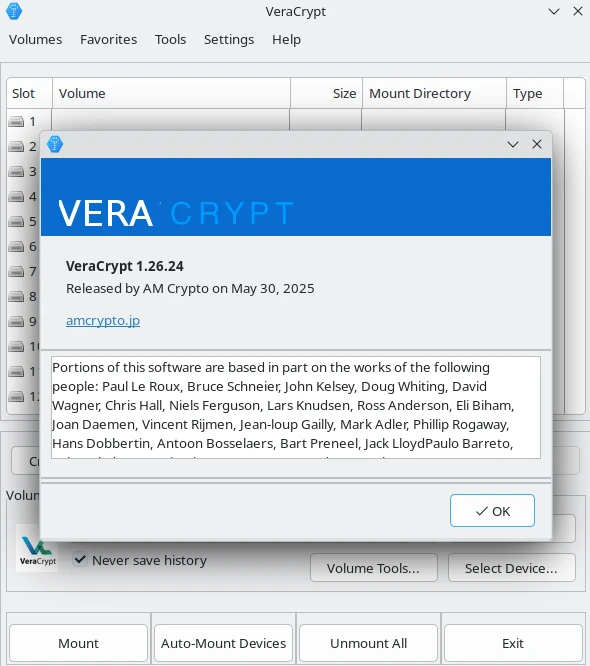Select drive slot 1 icon
This screenshot has height=666, width=590.
(x=16, y=122)
